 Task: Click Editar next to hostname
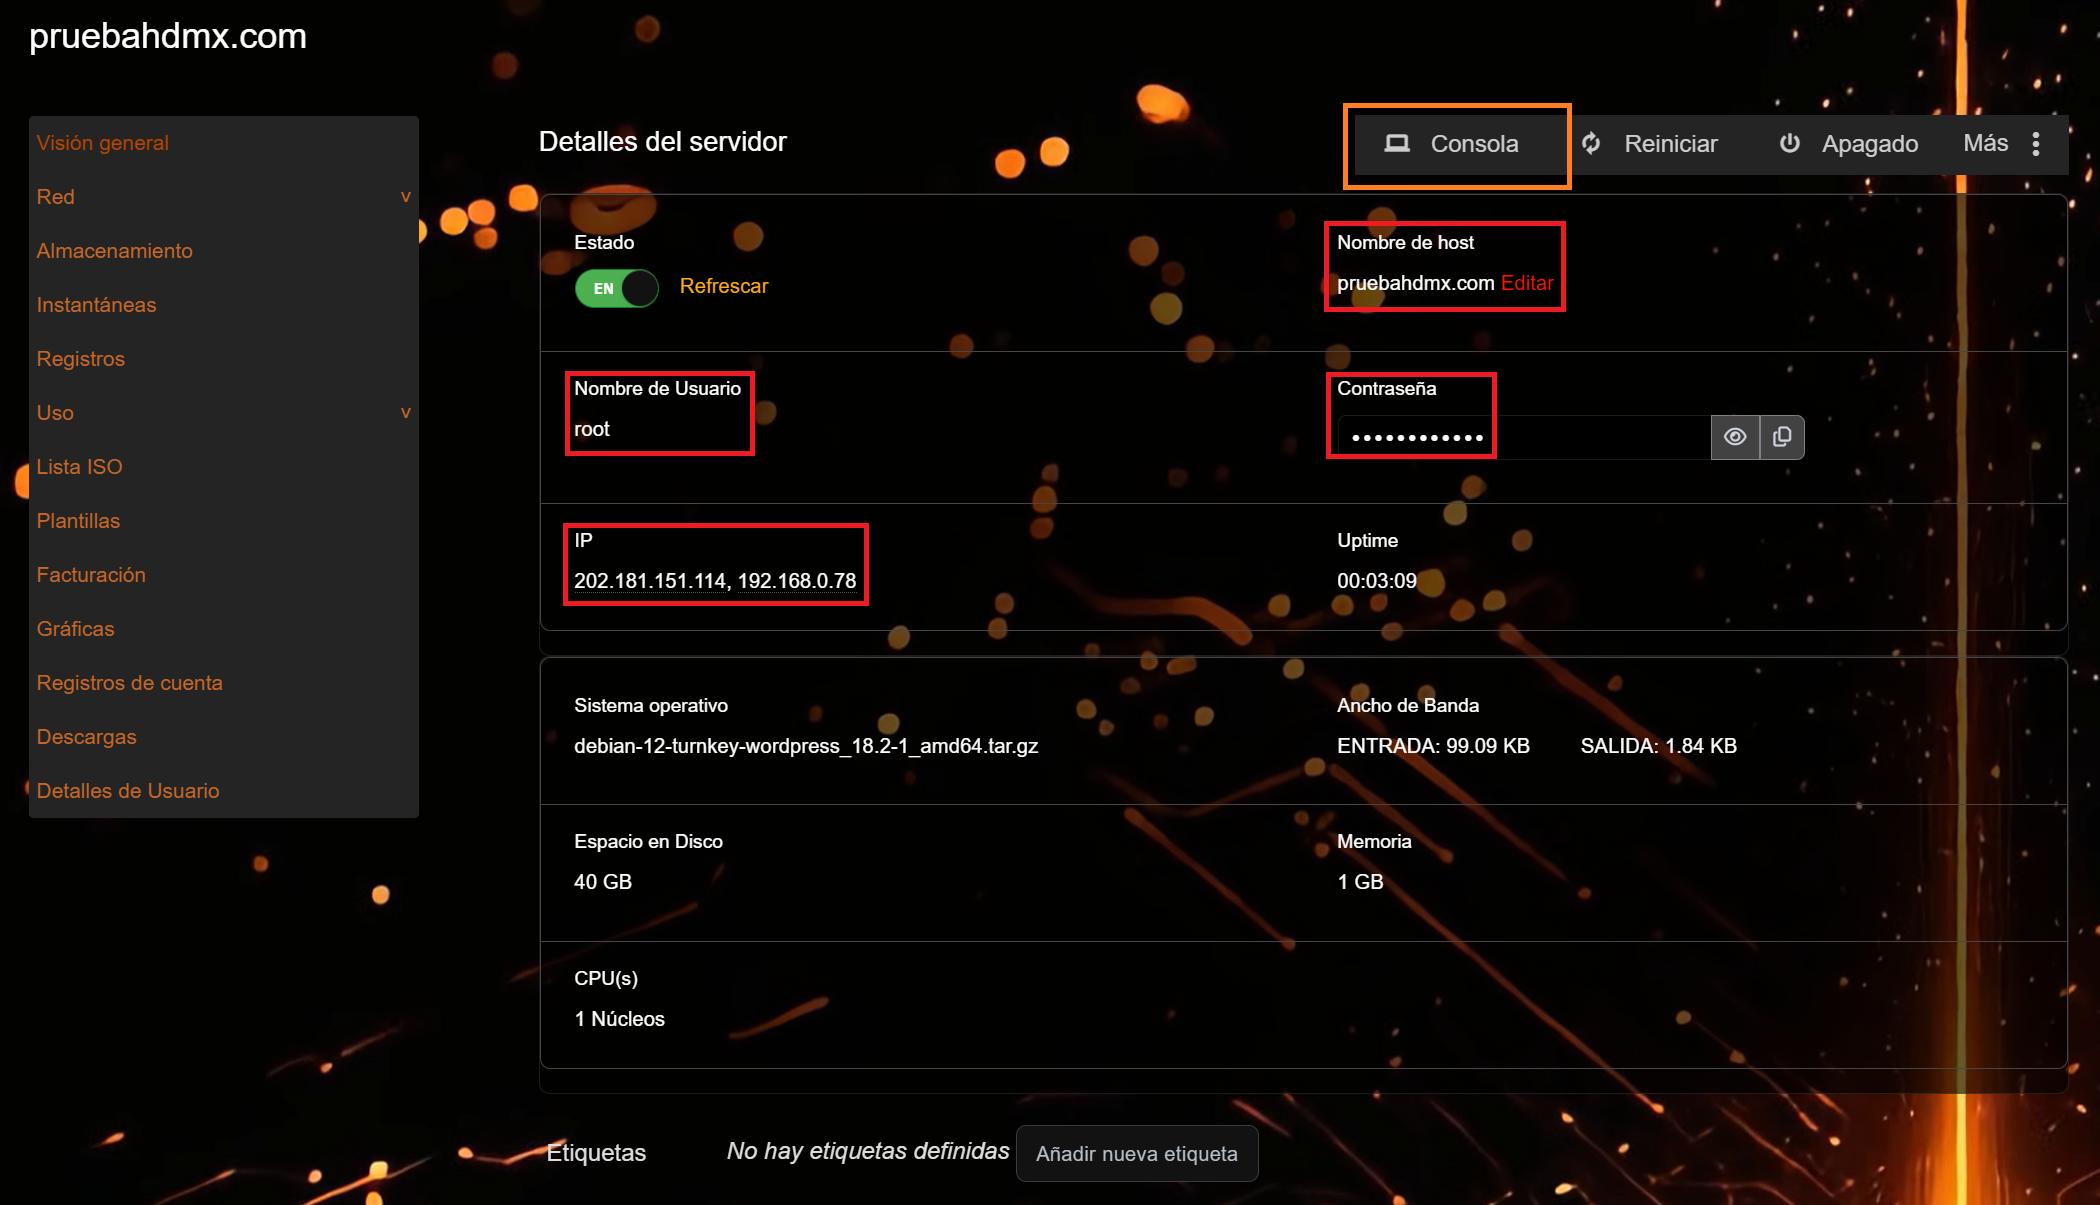1527,283
